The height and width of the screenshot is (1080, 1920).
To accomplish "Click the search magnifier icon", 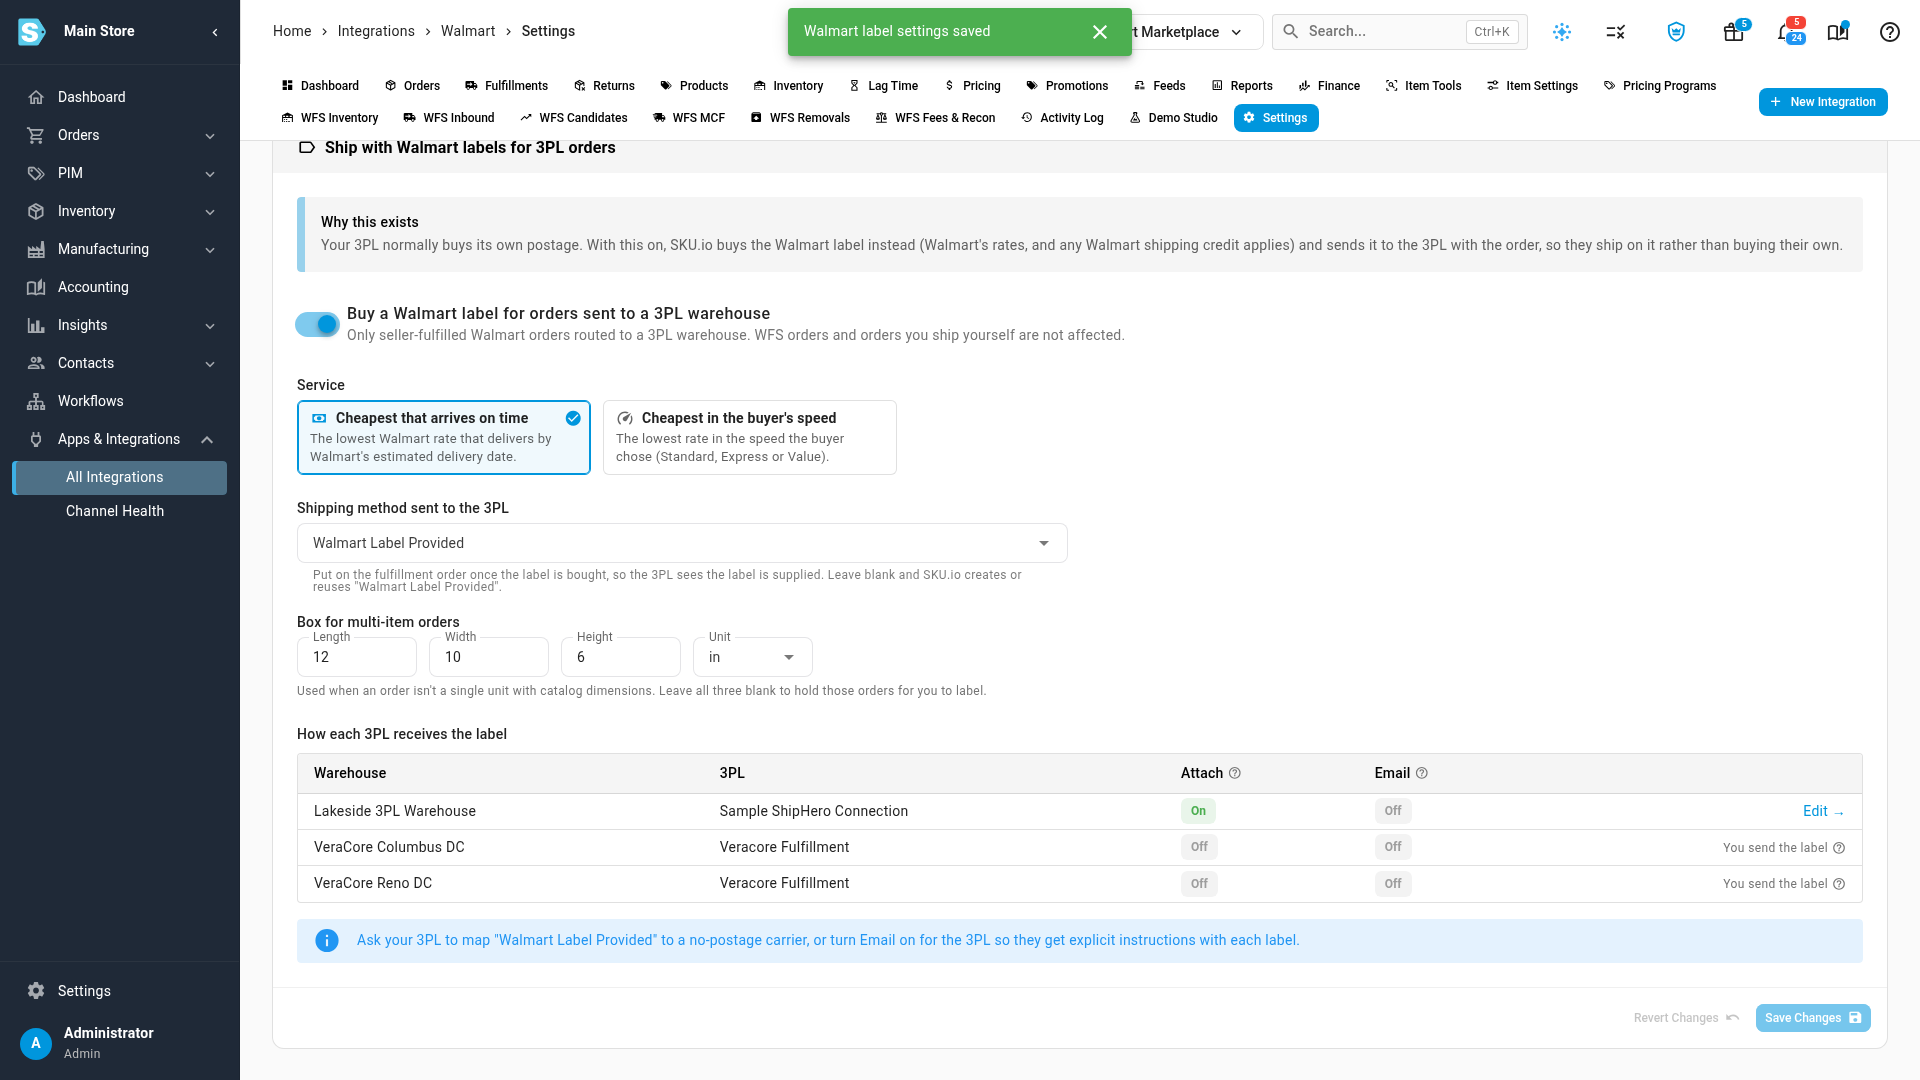I will coord(1291,32).
